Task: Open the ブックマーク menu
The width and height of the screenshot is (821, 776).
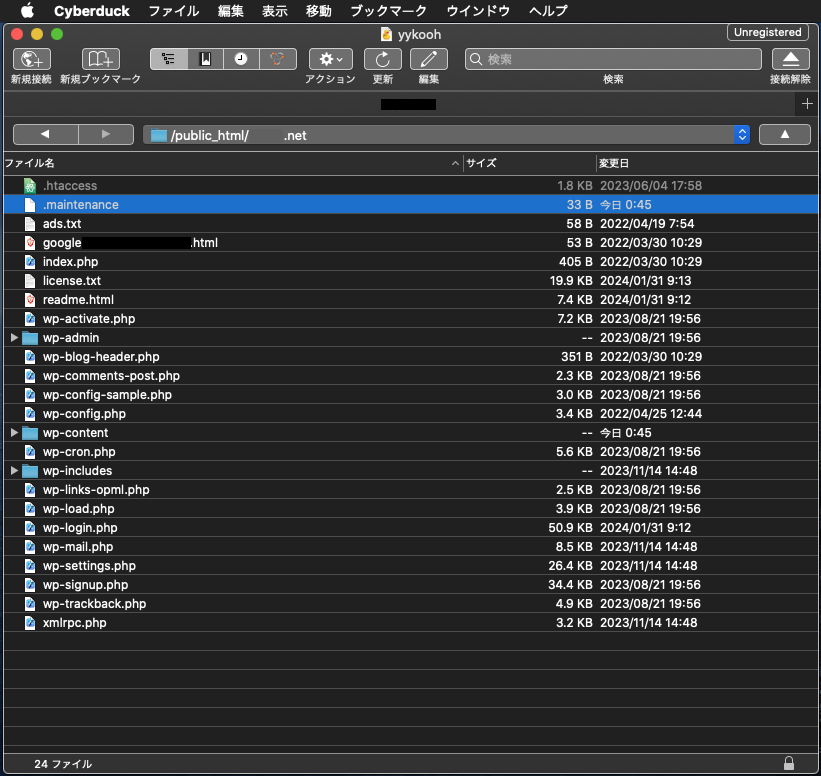Action: tap(388, 11)
